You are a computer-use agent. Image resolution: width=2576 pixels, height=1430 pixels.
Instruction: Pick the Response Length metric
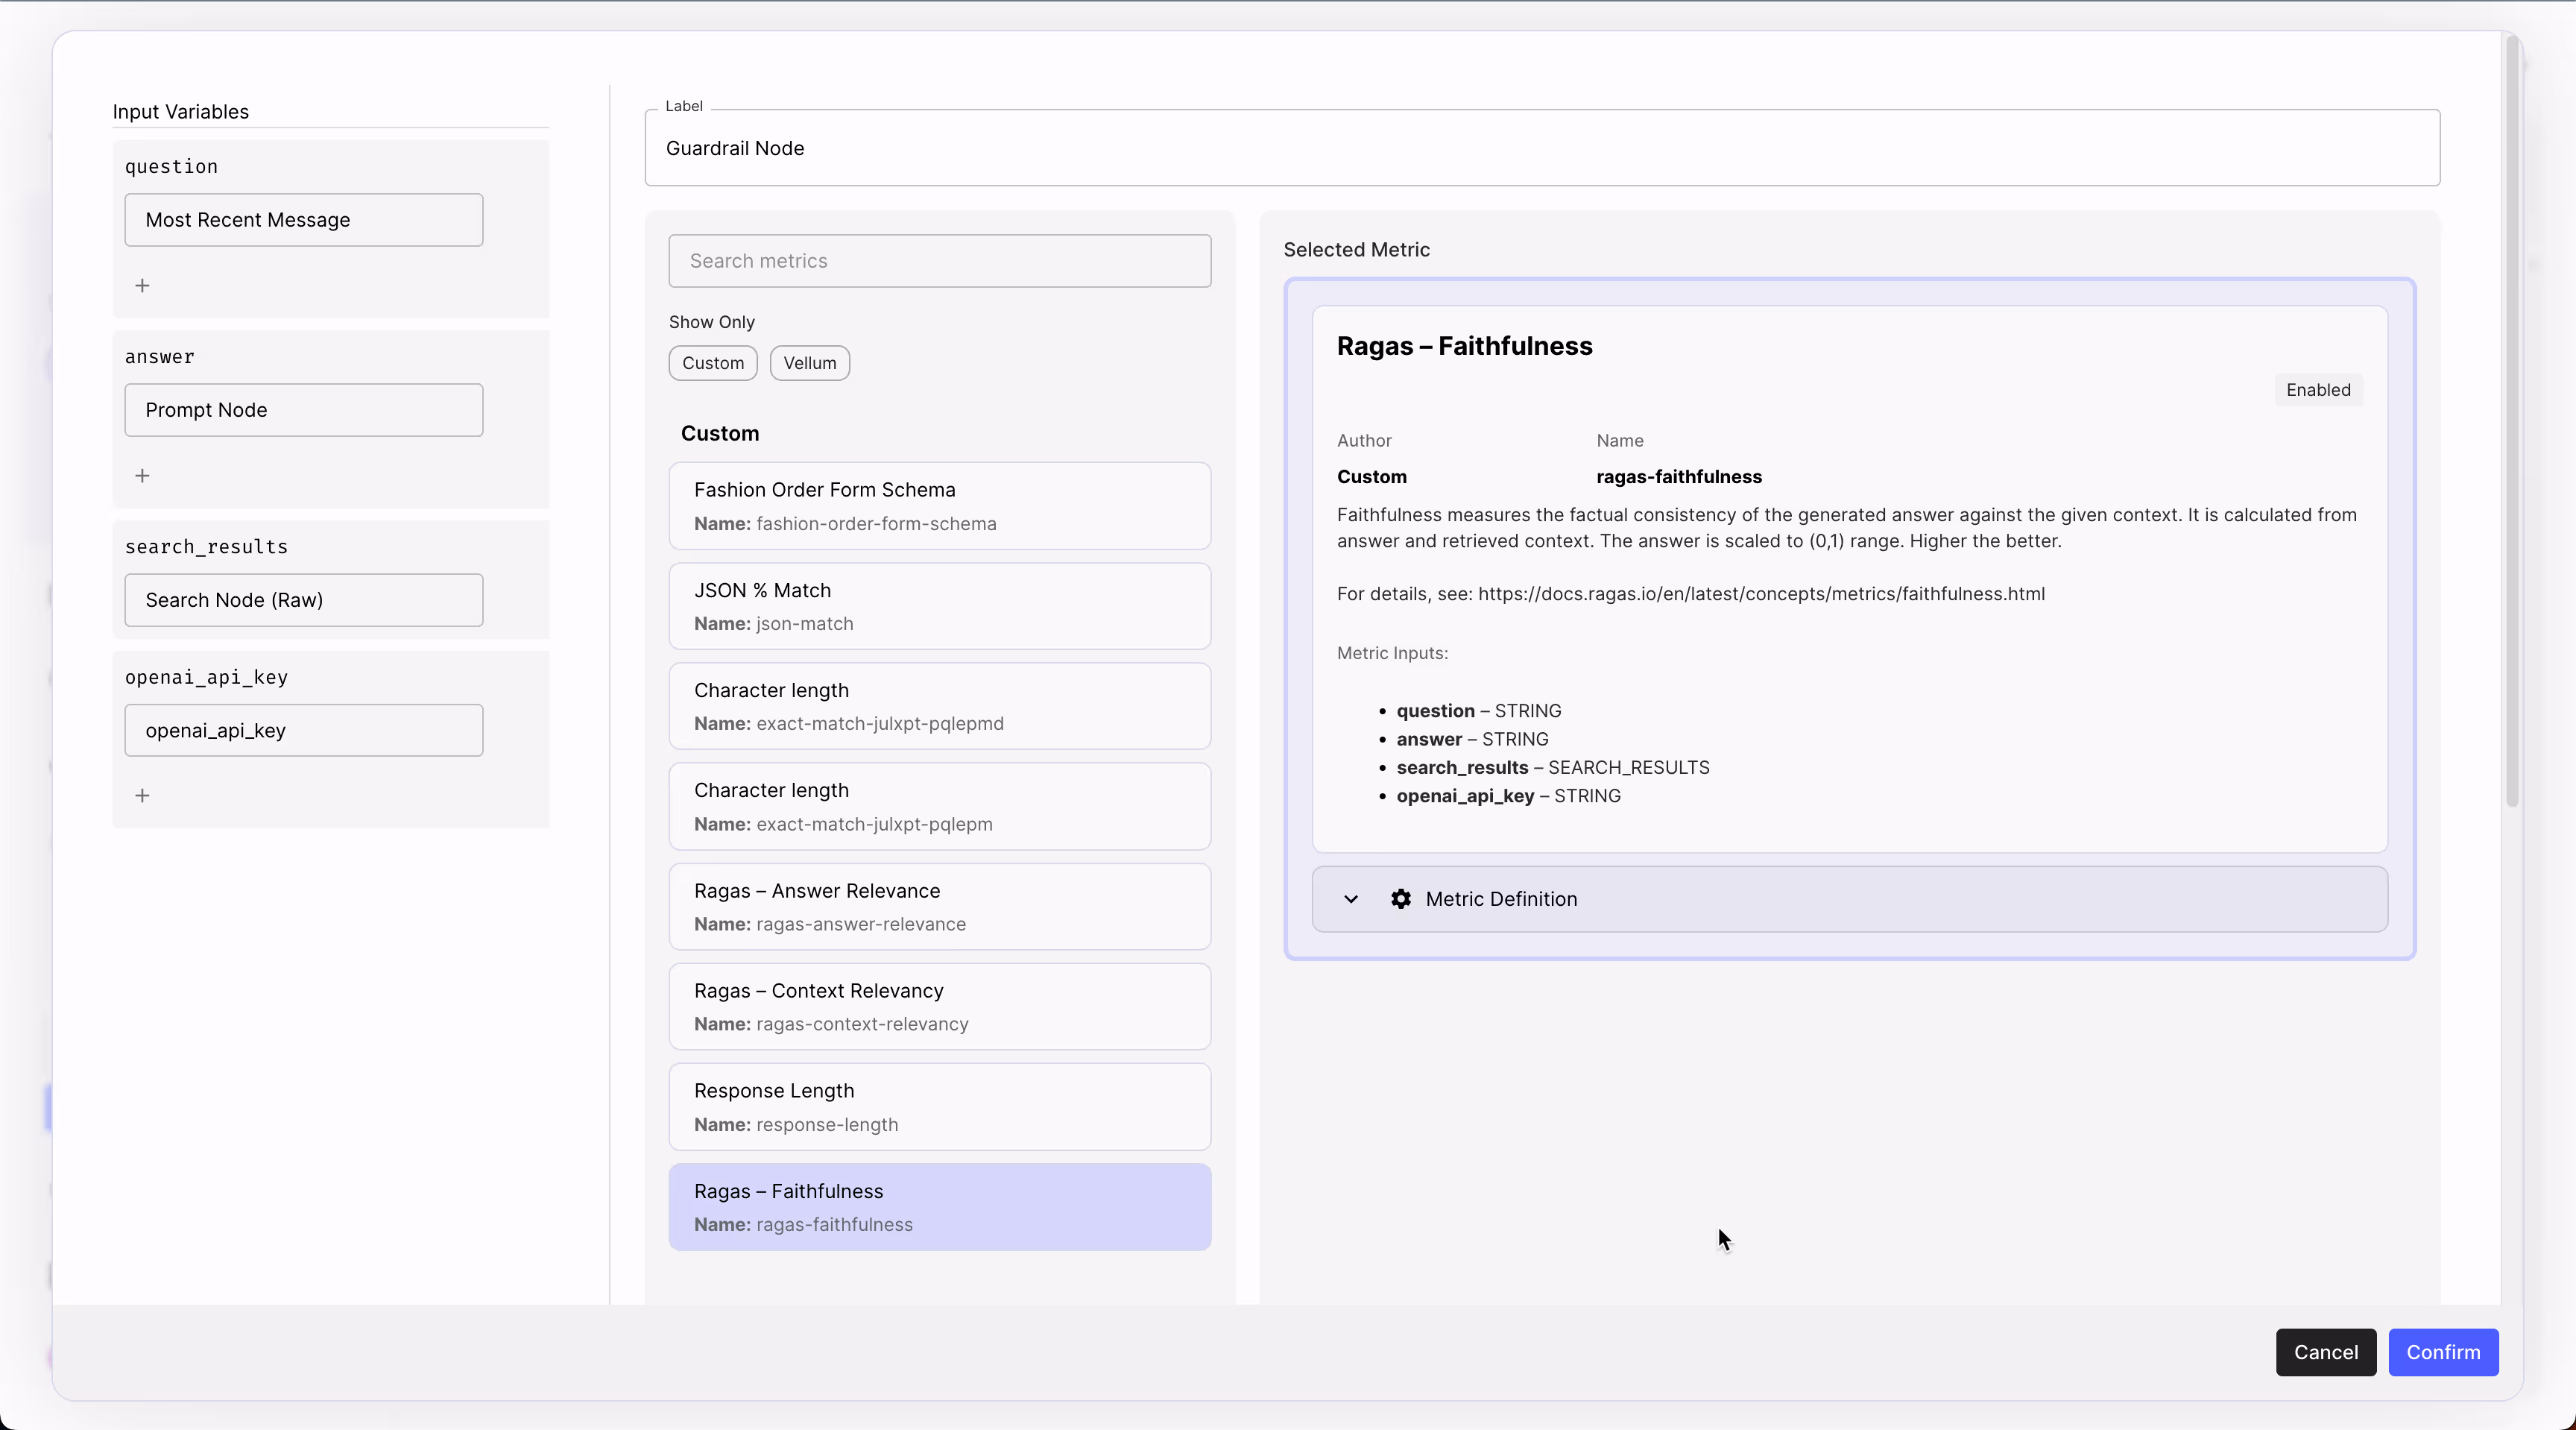pos(939,1107)
